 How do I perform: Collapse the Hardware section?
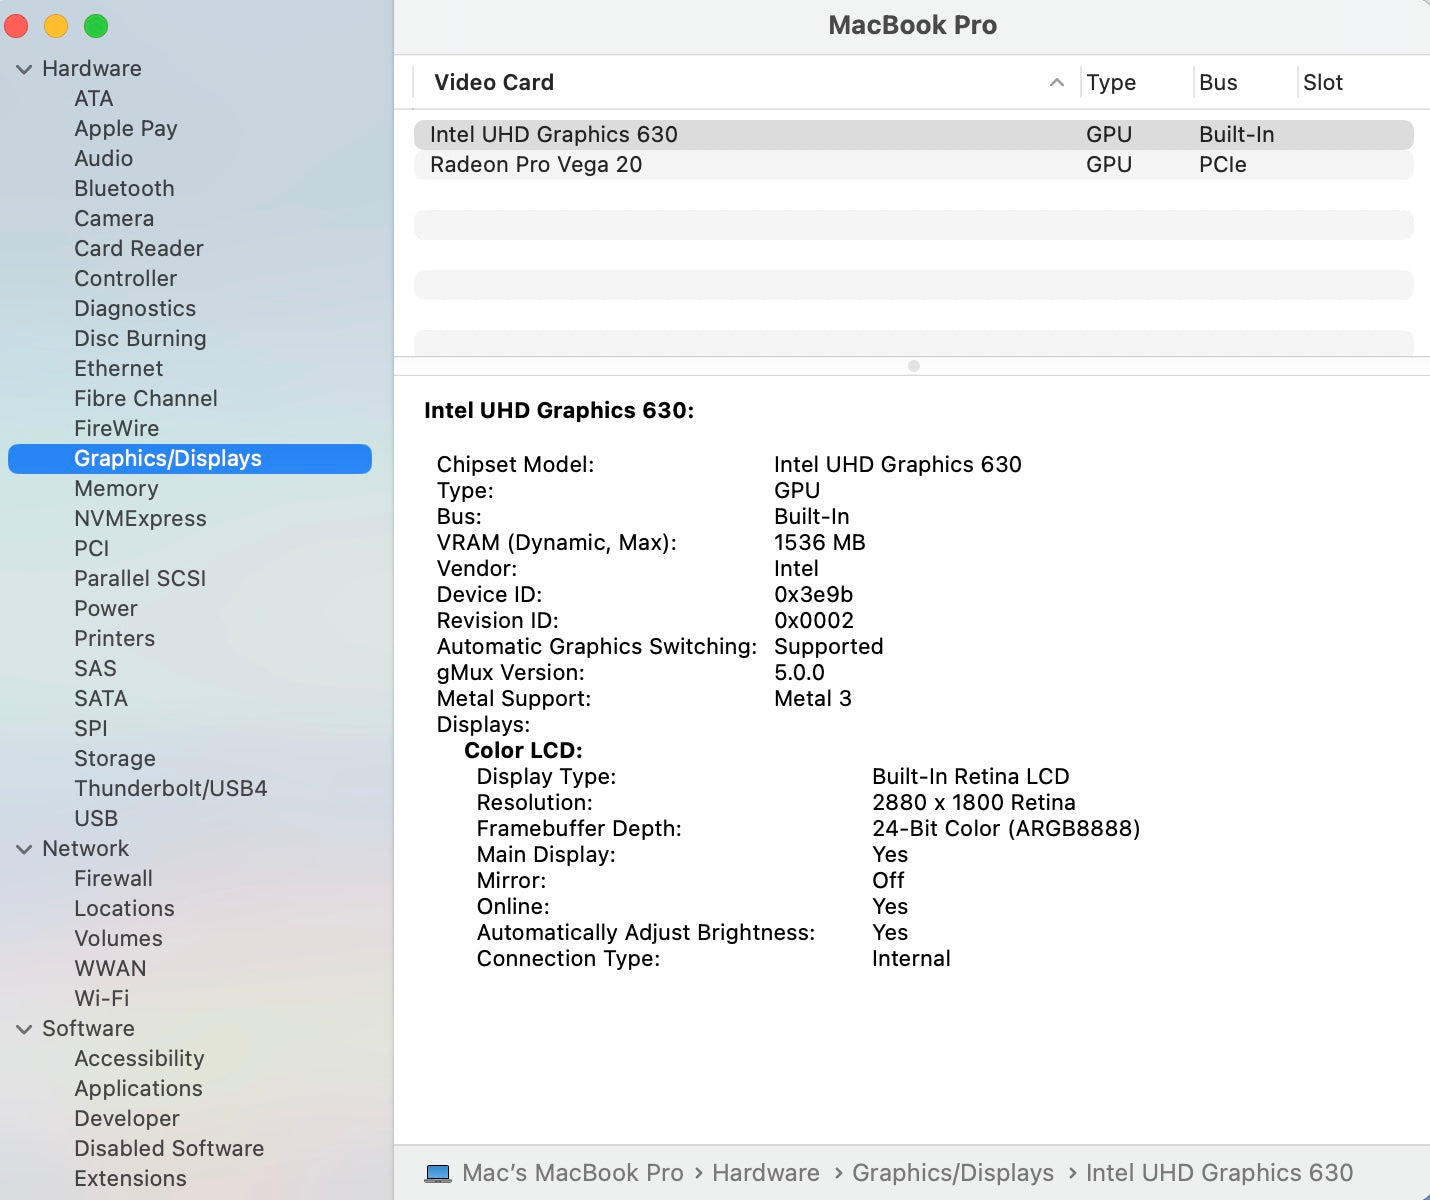(23, 68)
